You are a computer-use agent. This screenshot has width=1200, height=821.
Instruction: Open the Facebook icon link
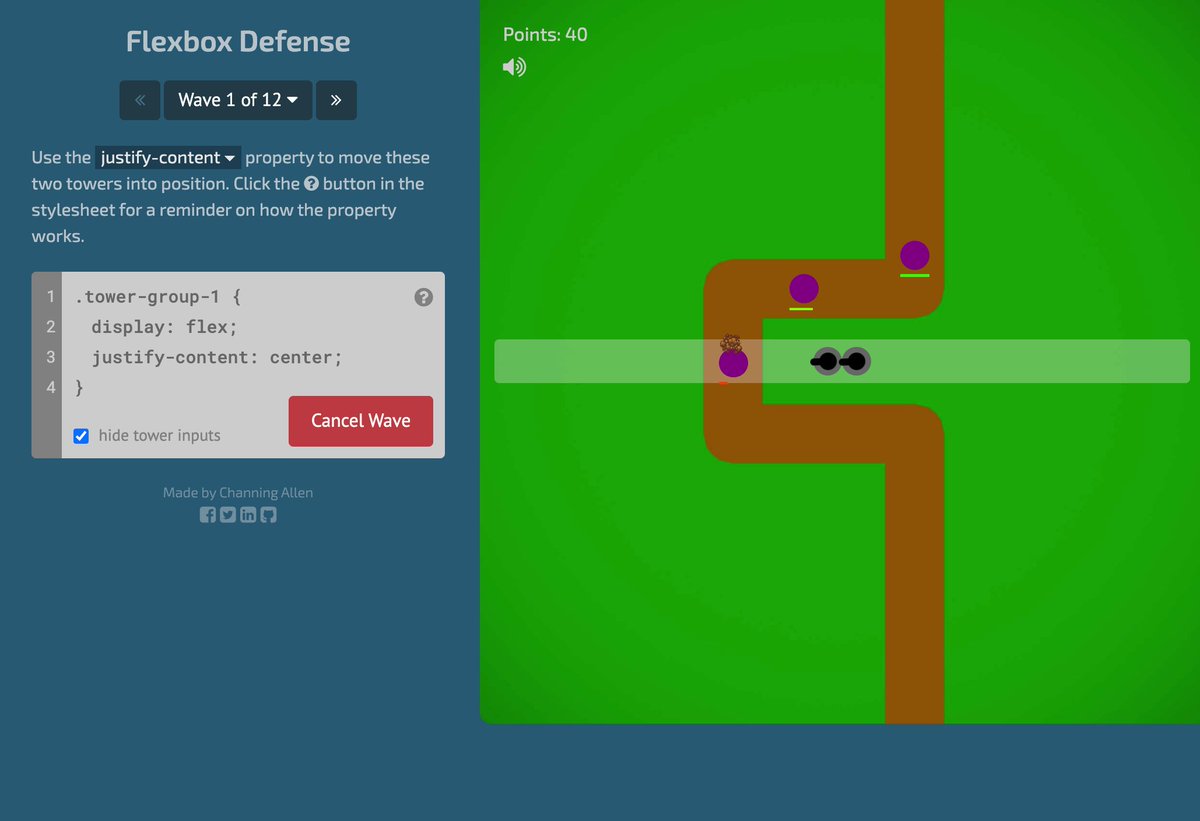(207, 514)
